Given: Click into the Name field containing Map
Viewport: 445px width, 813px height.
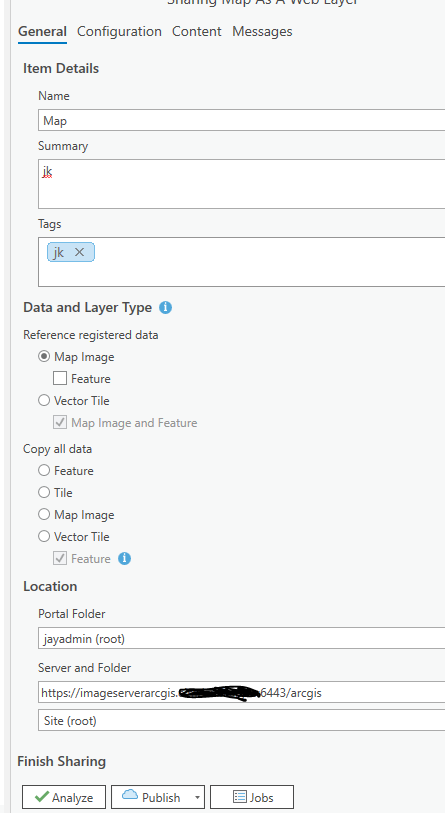Looking at the screenshot, I should click(241, 120).
